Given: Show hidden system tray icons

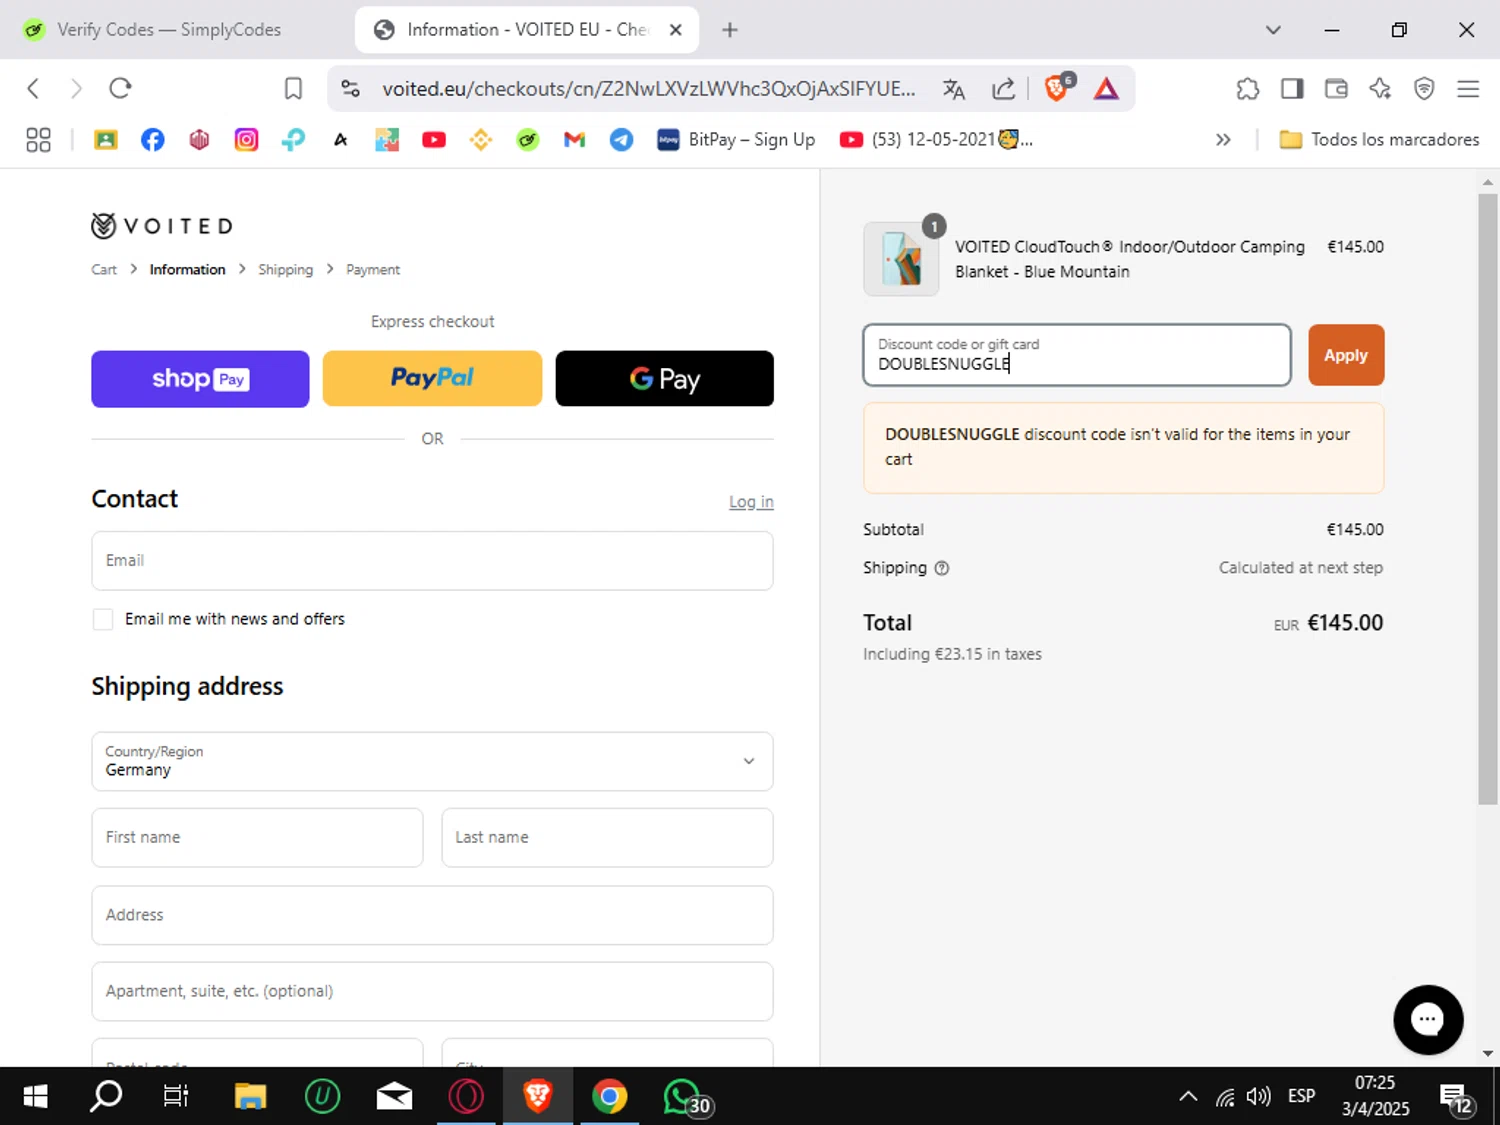Looking at the screenshot, I should pos(1188,1096).
